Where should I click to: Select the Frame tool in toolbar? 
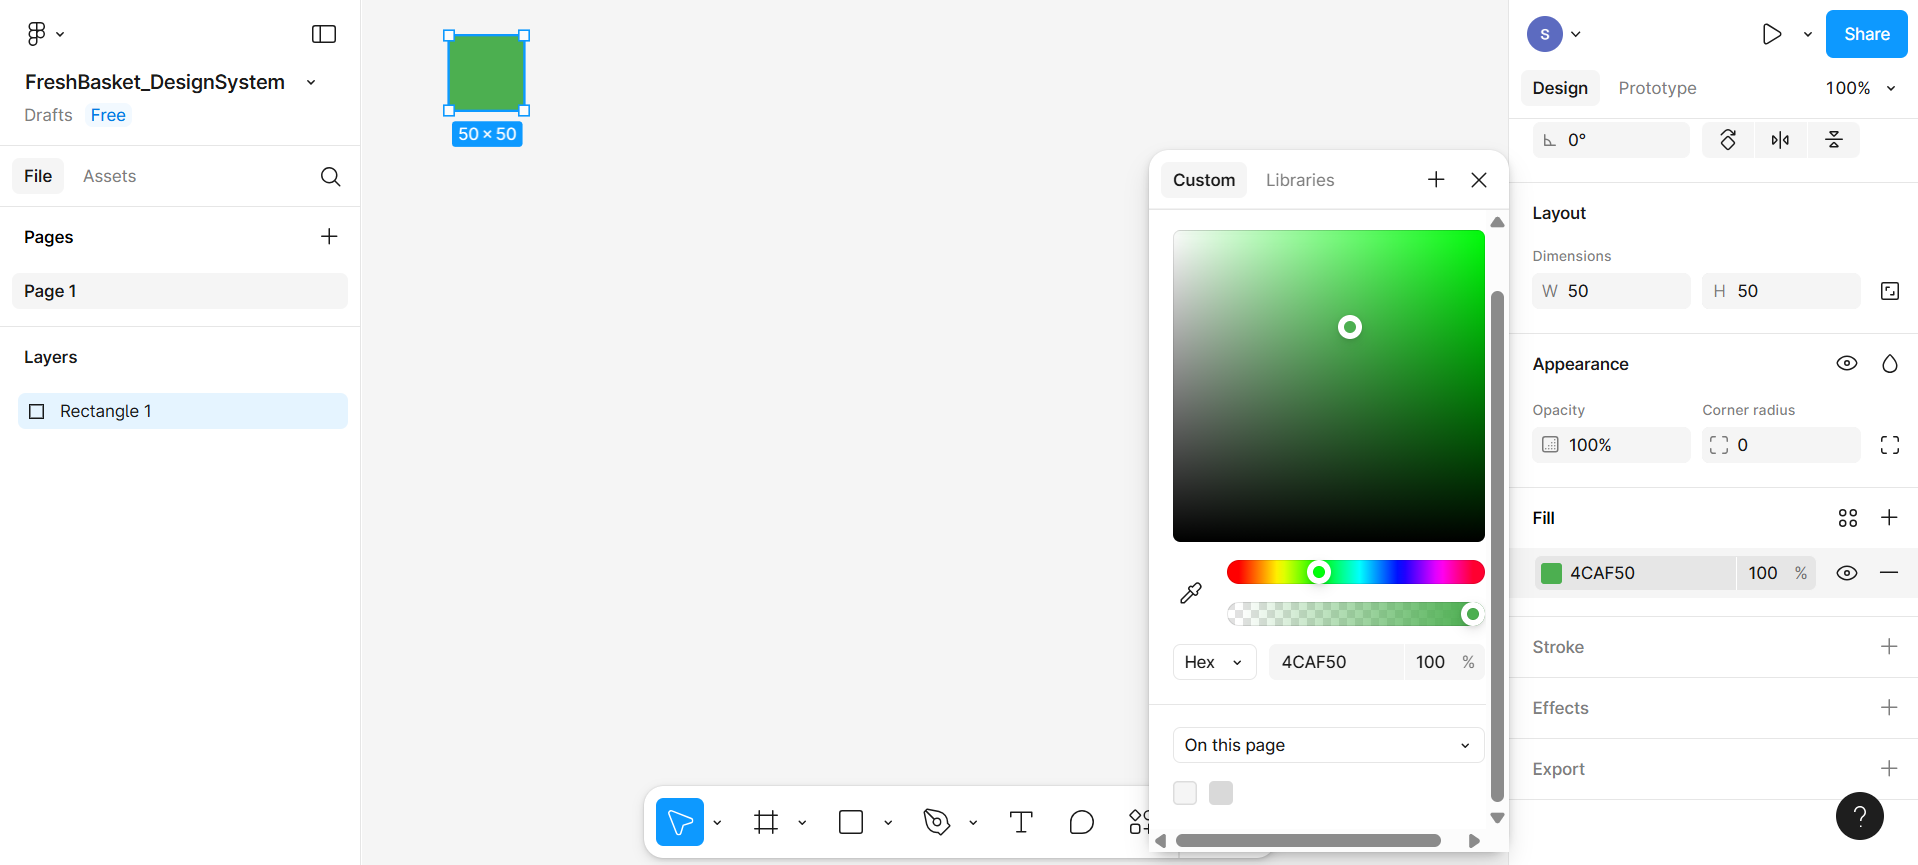(x=766, y=822)
